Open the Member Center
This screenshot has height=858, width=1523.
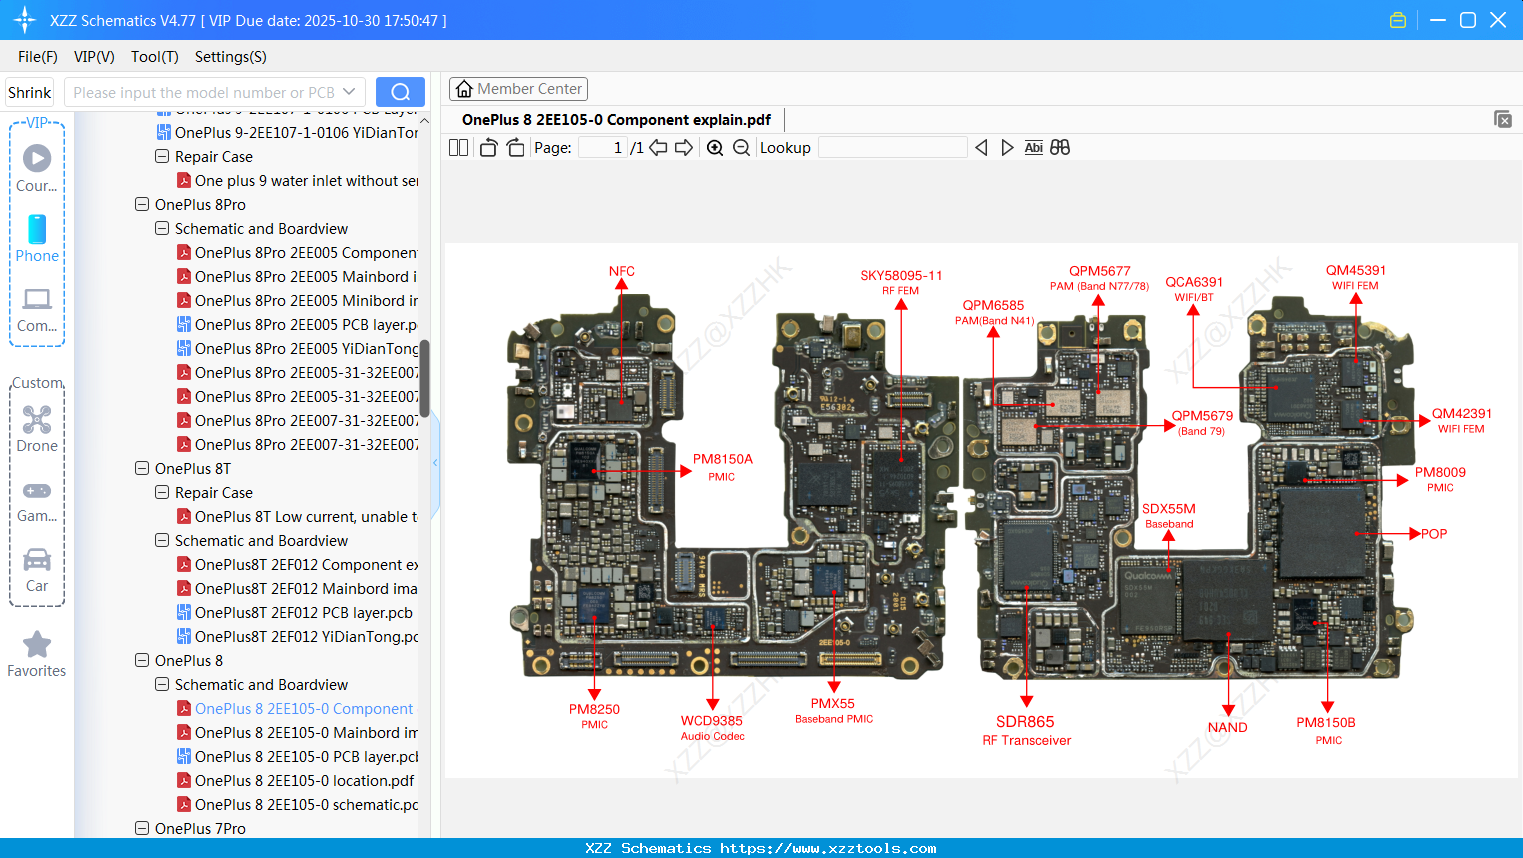point(518,88)
